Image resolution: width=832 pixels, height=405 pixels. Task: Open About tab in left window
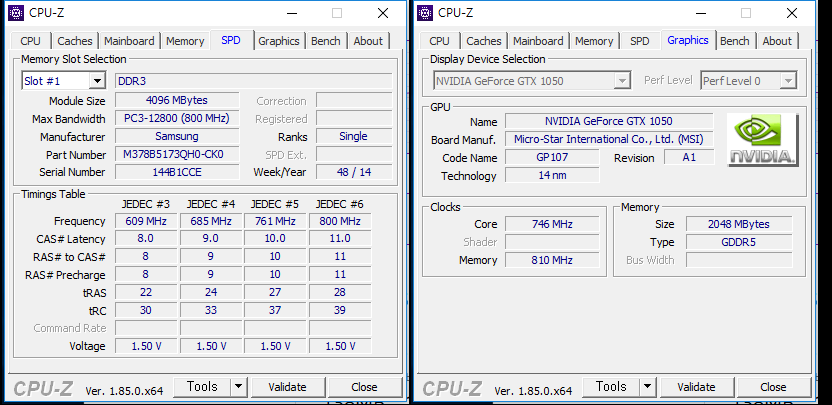368,41
